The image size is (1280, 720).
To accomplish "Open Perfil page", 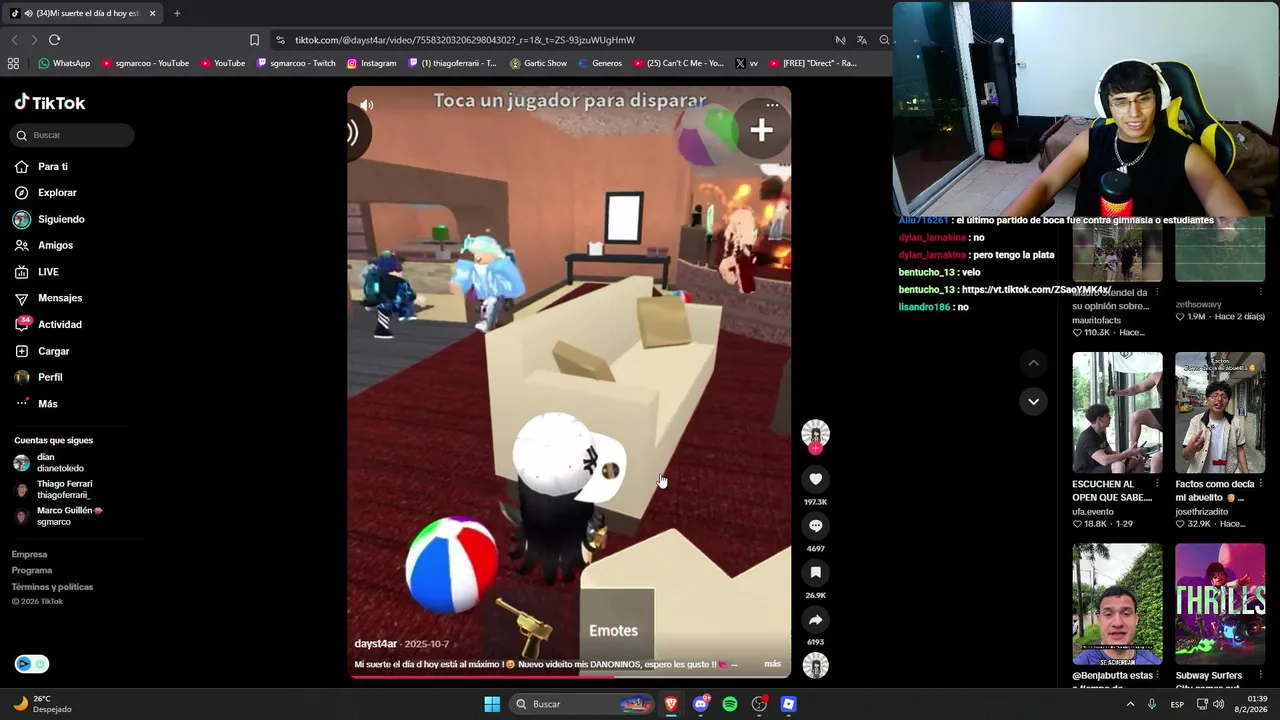I will 39,377.
